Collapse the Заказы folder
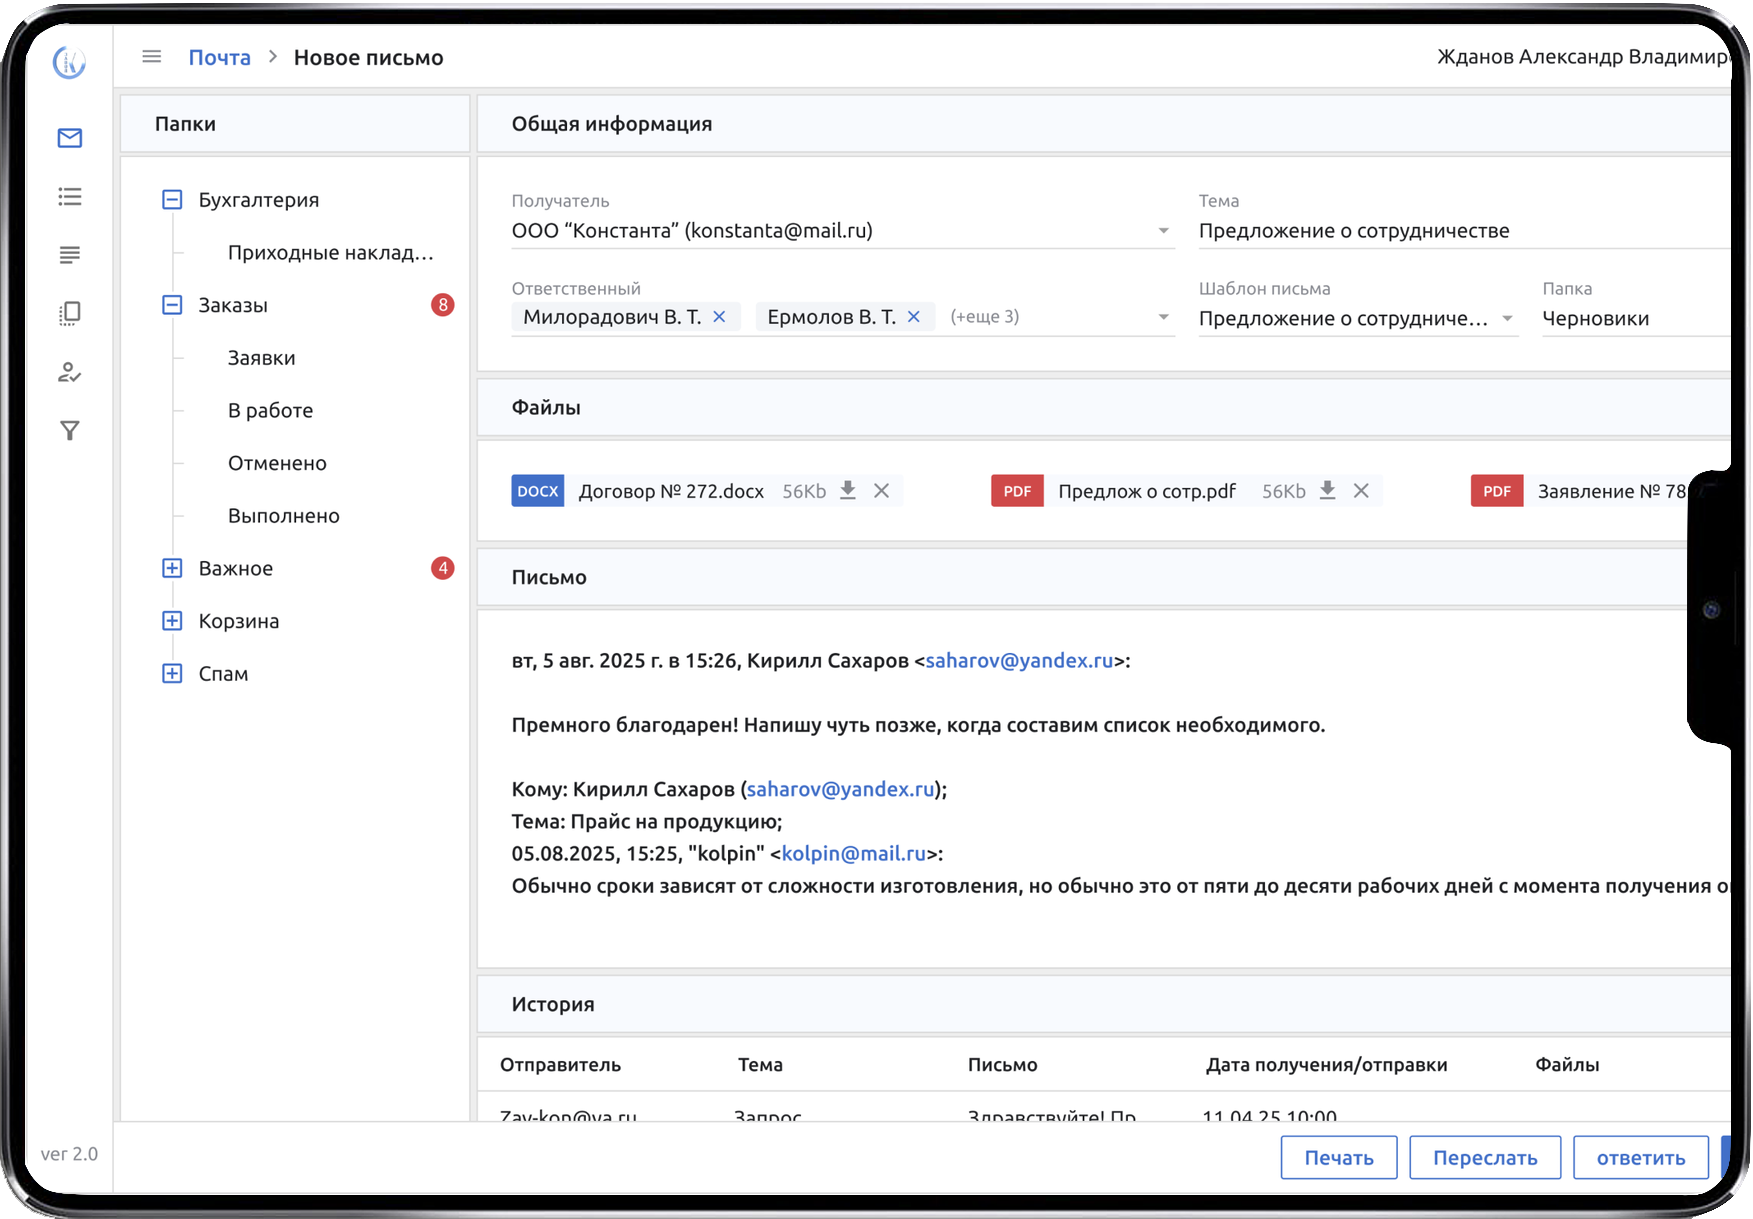 pos(172,305)
